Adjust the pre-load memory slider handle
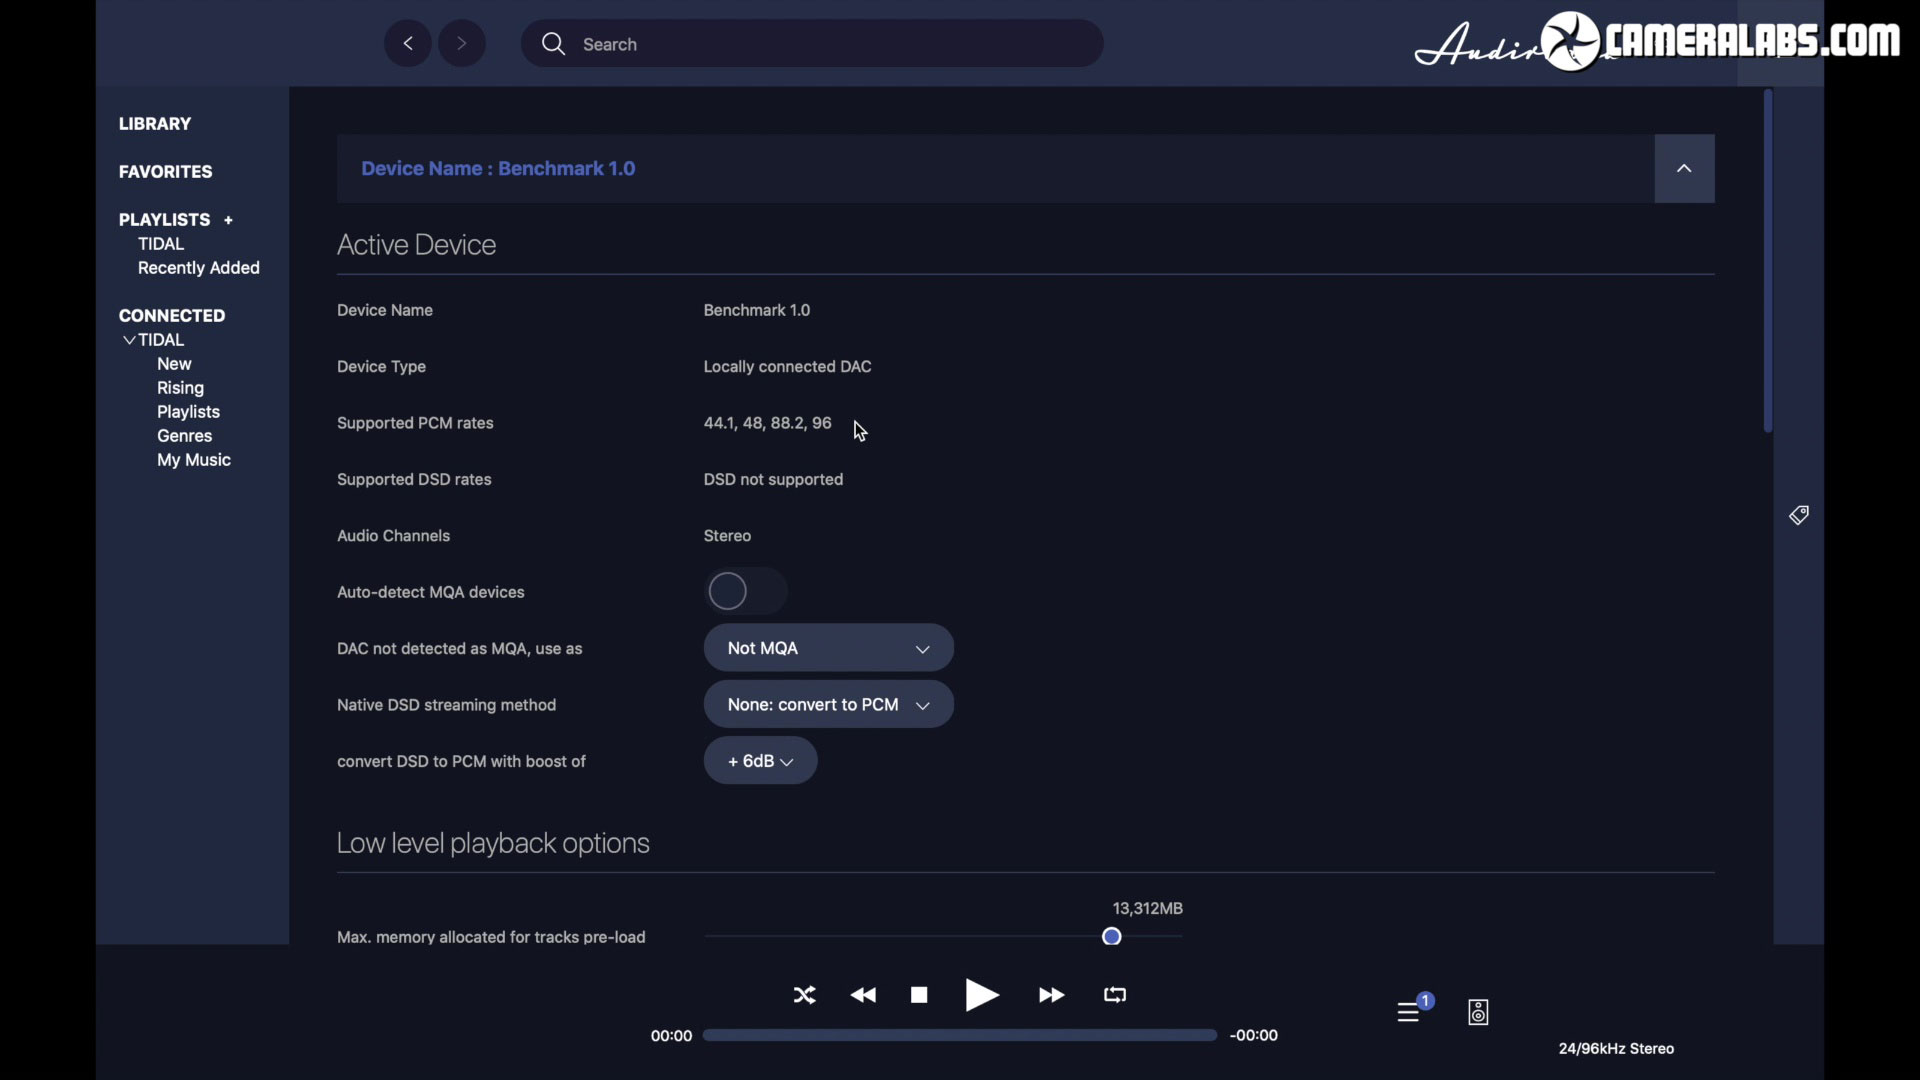 click(x=1112, y=937)
